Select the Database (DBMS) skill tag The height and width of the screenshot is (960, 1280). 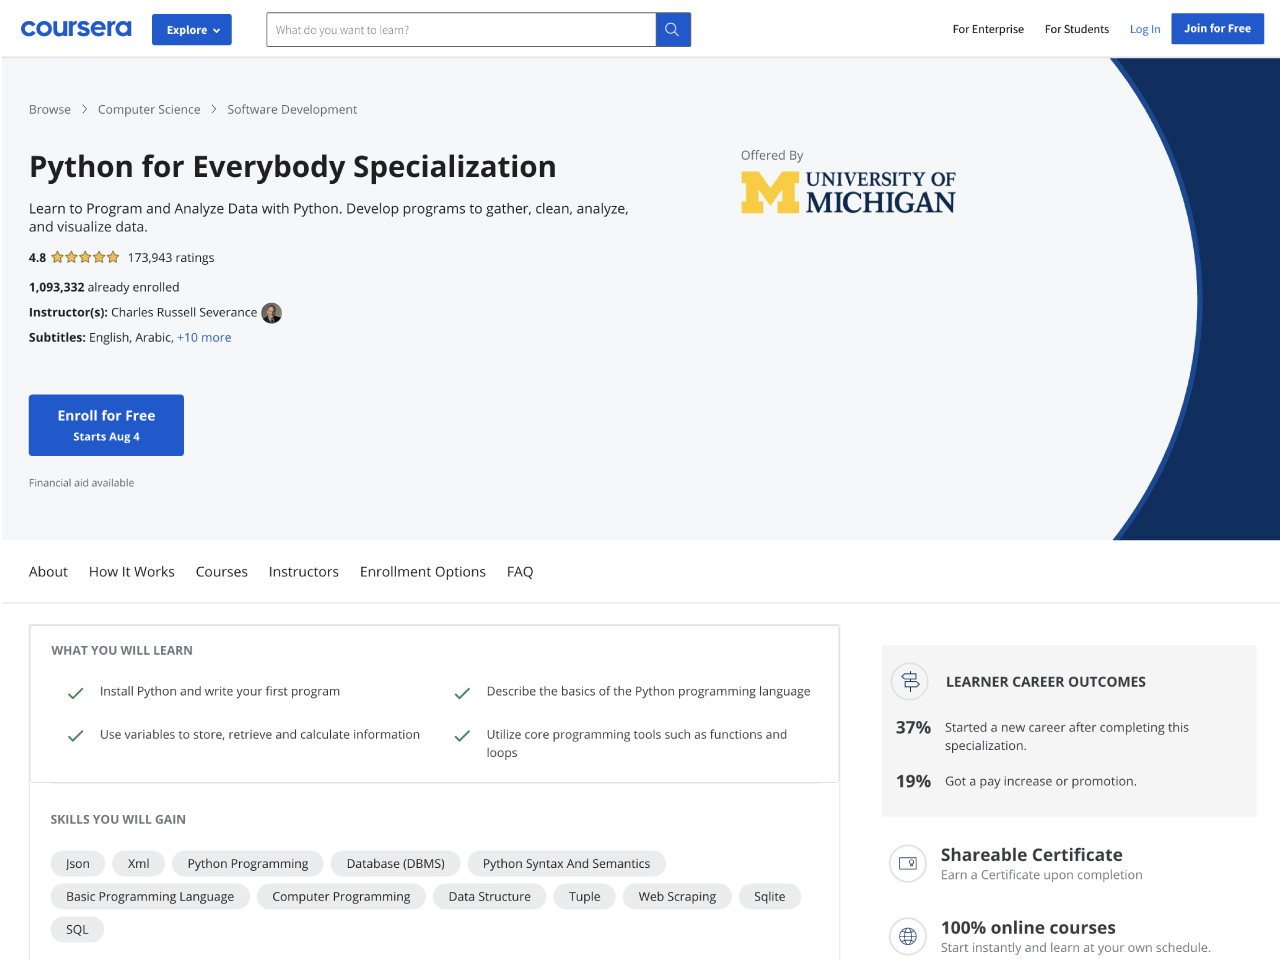click(x=396, y=864)
